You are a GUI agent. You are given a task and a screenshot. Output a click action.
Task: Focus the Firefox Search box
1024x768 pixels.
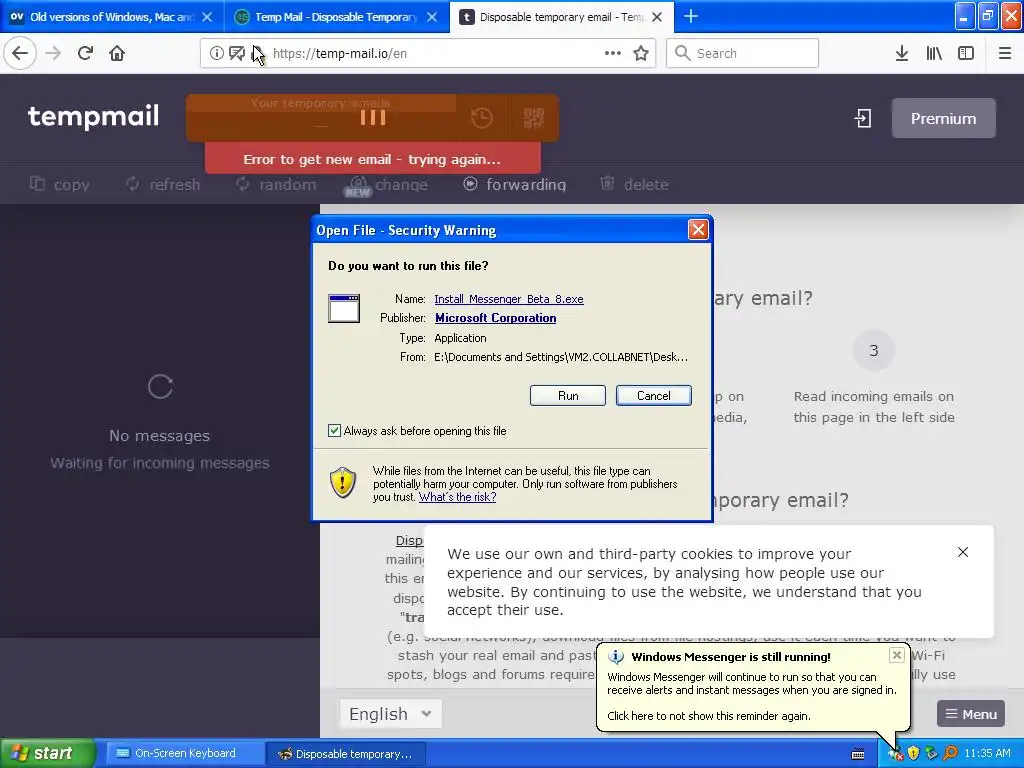click(x=742, y=53)
